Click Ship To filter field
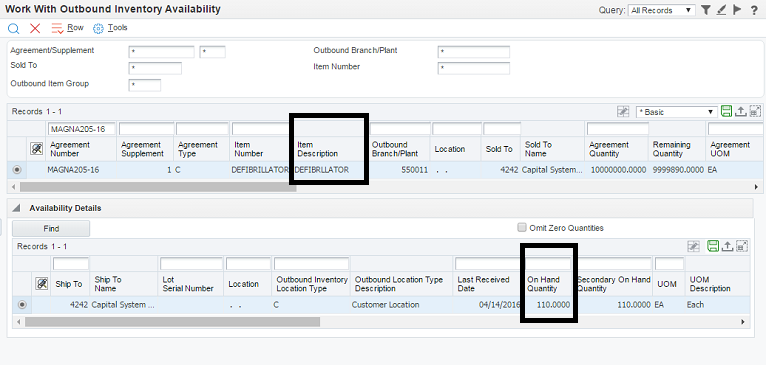 (71, 264)
